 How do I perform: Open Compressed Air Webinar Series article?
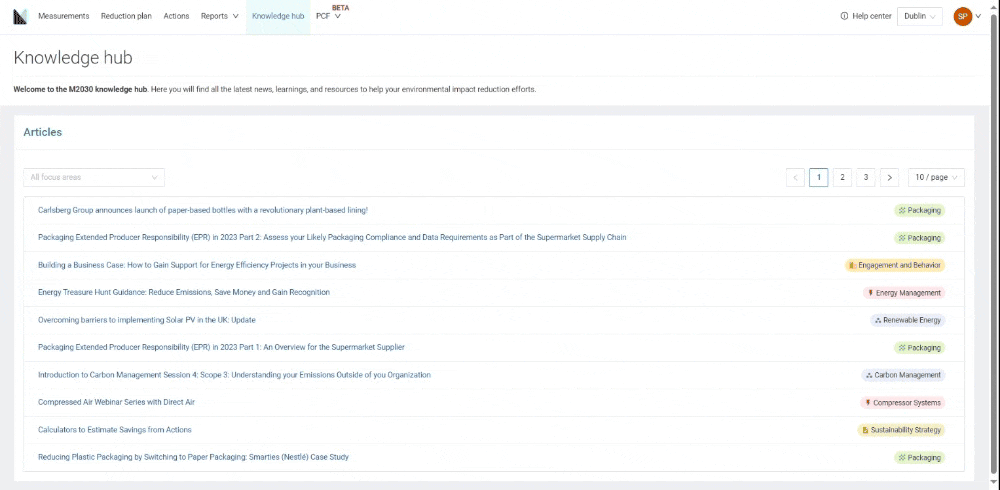point(116,402)
